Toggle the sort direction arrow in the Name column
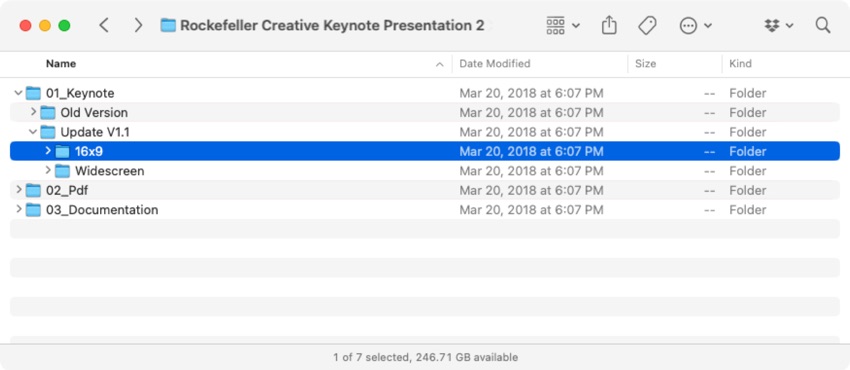850x370 pixels. (440, 64)
